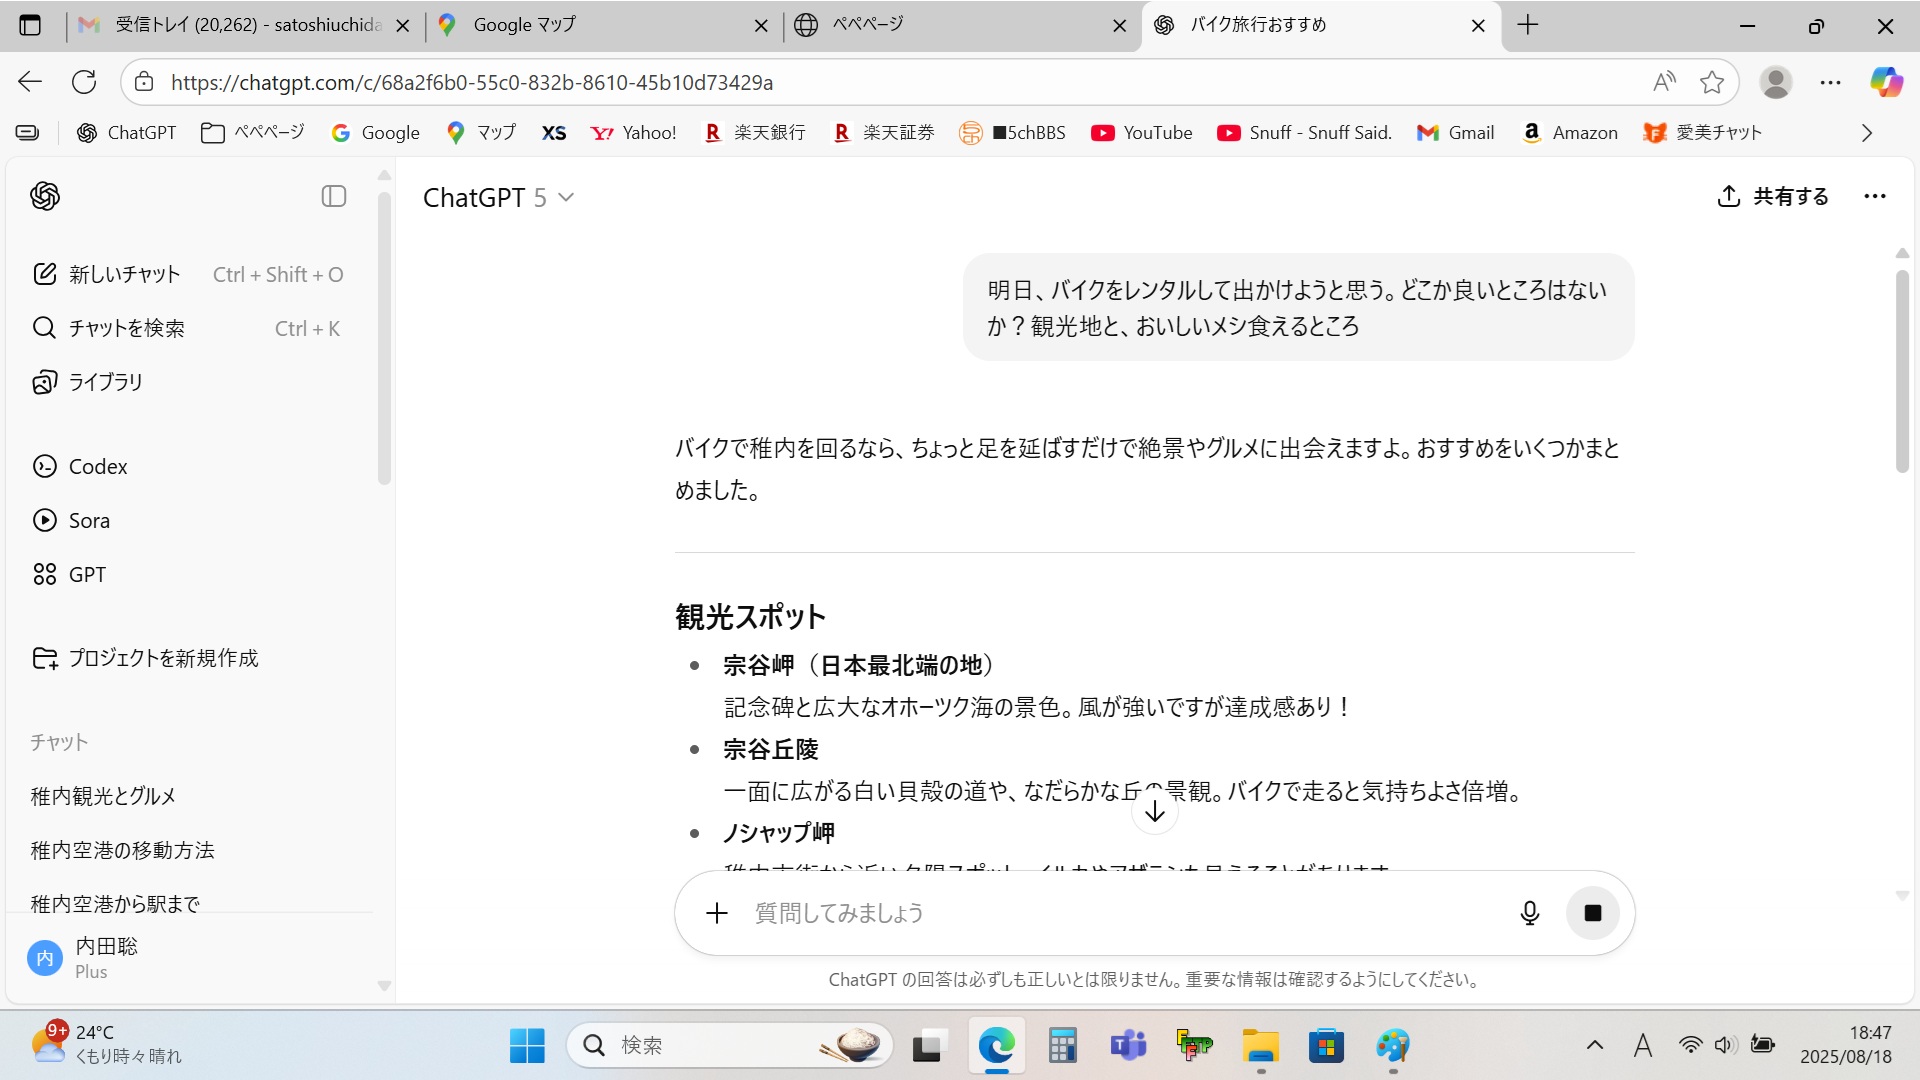Share this conversation (共有する)
Viewport: 1920px width, 1080px height.
[x=1772, y=196]
